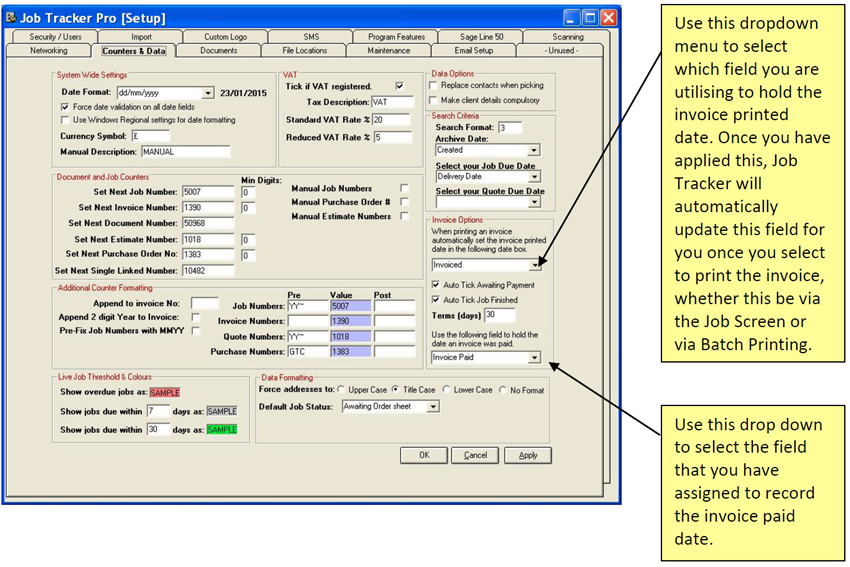Image resolution: width=850 pixels, height=567 pixels.
Task: Enable Pre-Fix Job Numbers with MMYY
Action: click(x=196, y=331)
